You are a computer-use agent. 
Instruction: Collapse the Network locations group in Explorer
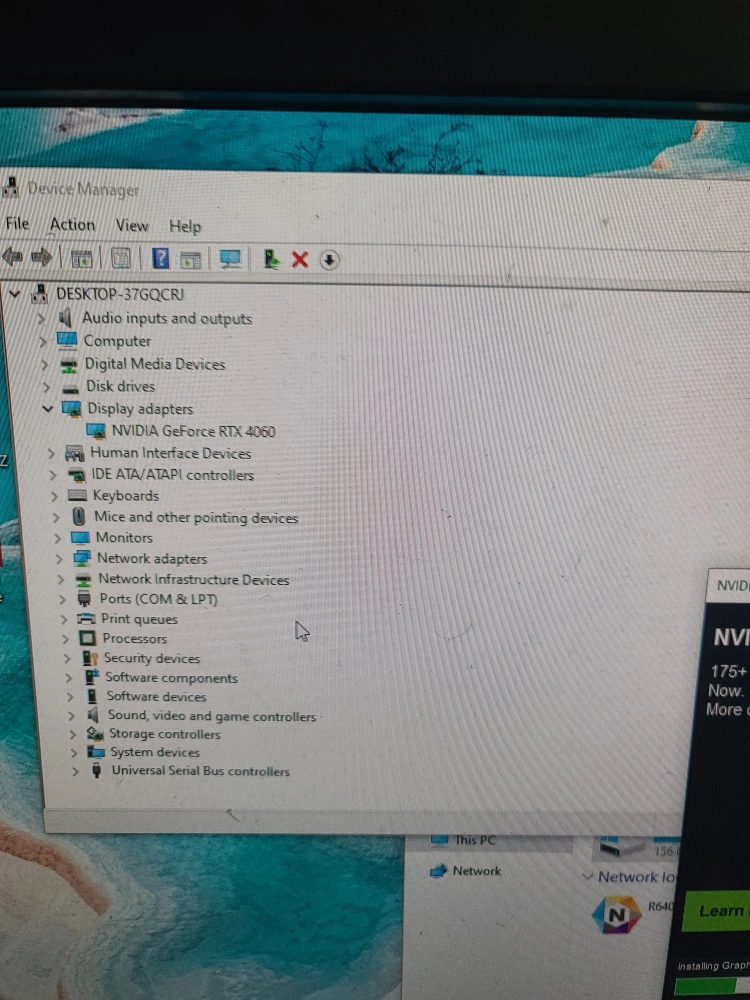point(588,876)
